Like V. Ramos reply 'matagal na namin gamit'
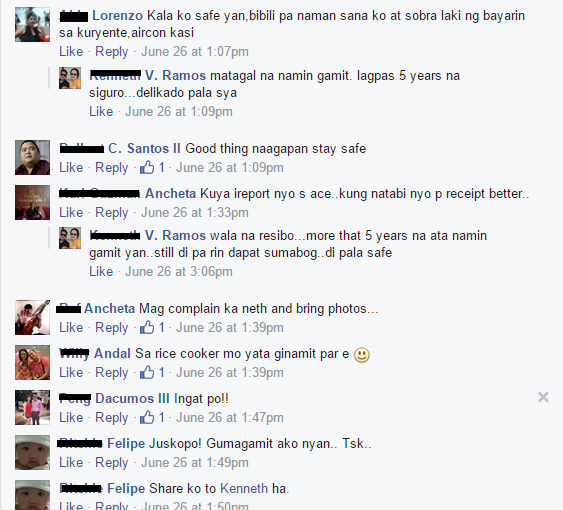 pyautogui.click(x=101, y=111)
